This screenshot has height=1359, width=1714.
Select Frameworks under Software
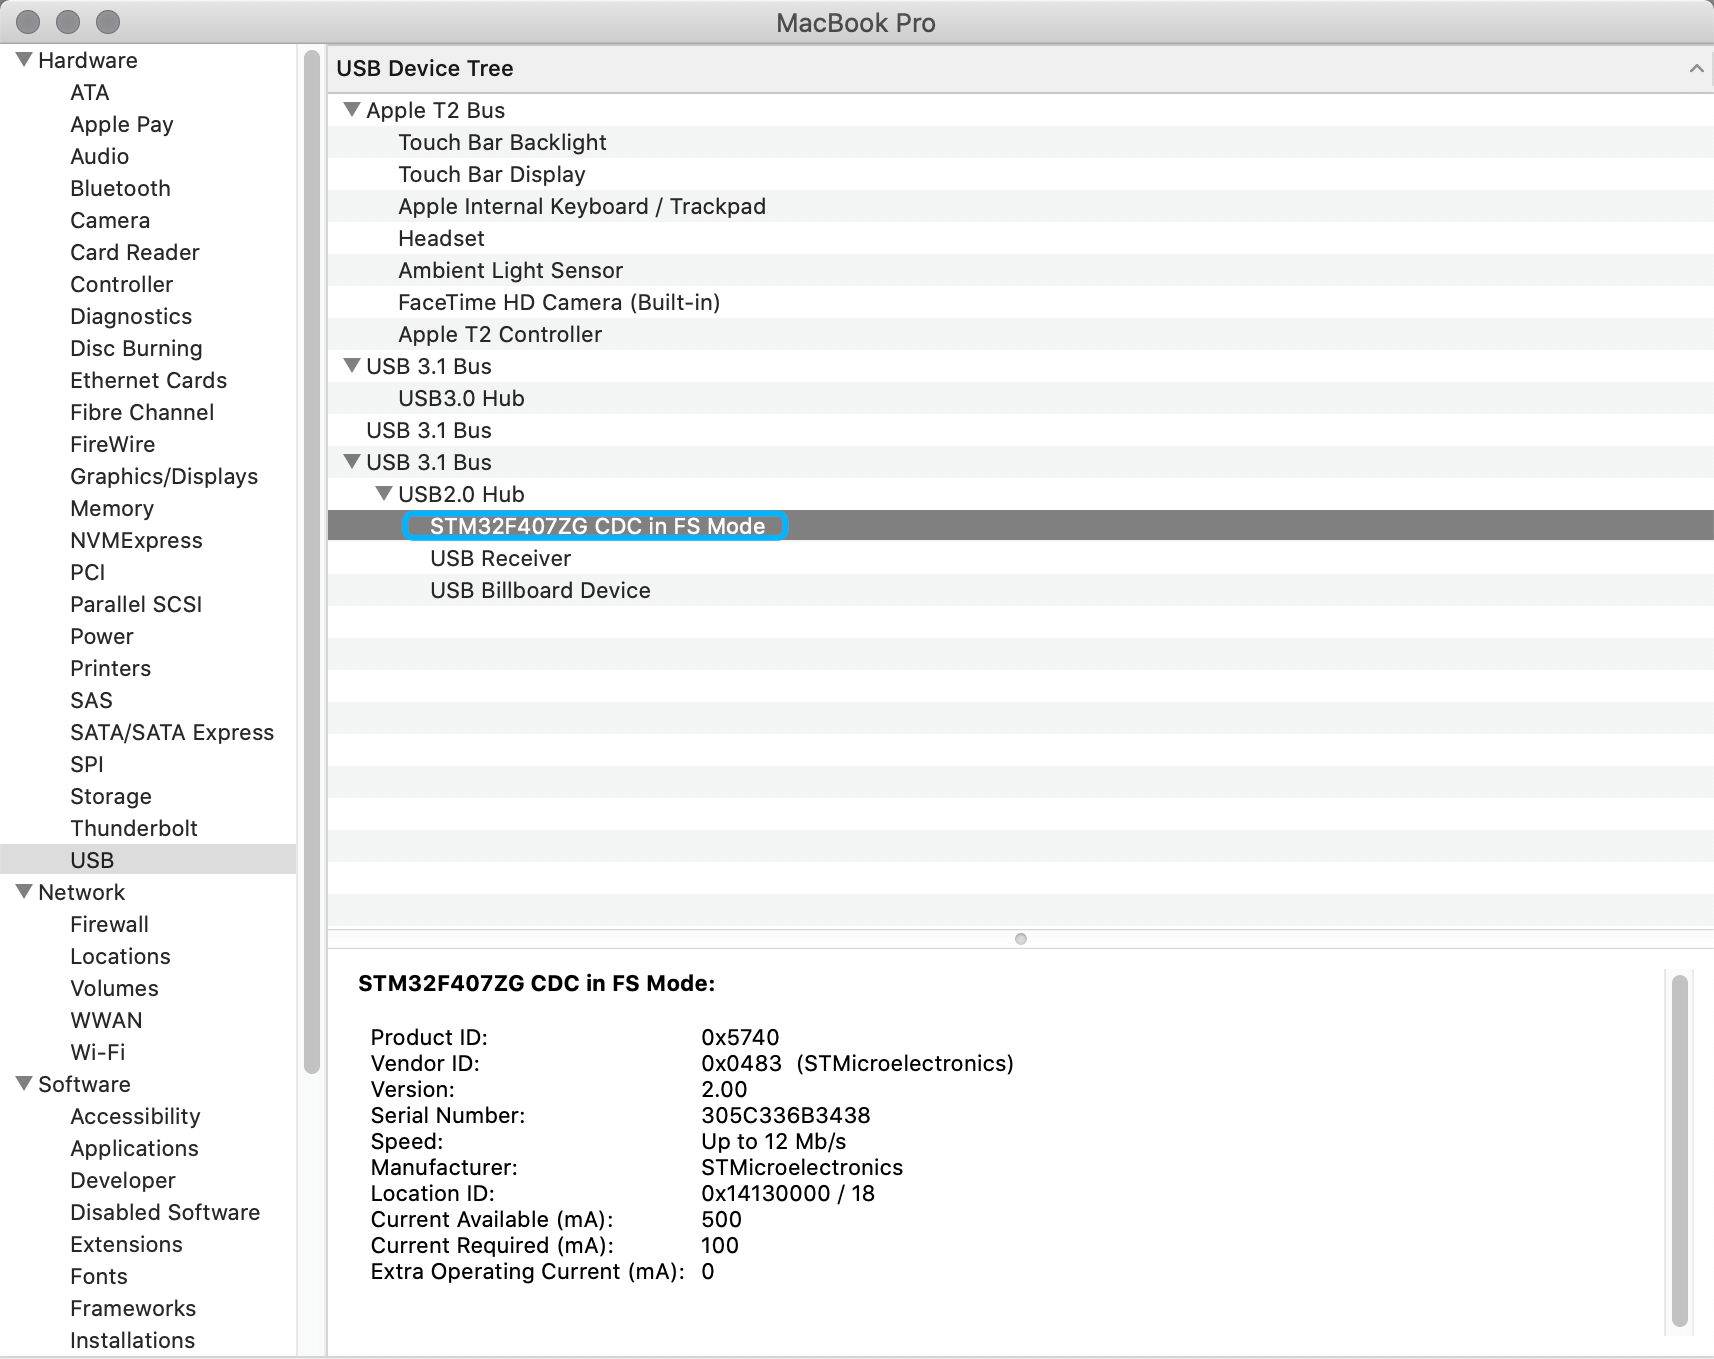point(133,1308)
